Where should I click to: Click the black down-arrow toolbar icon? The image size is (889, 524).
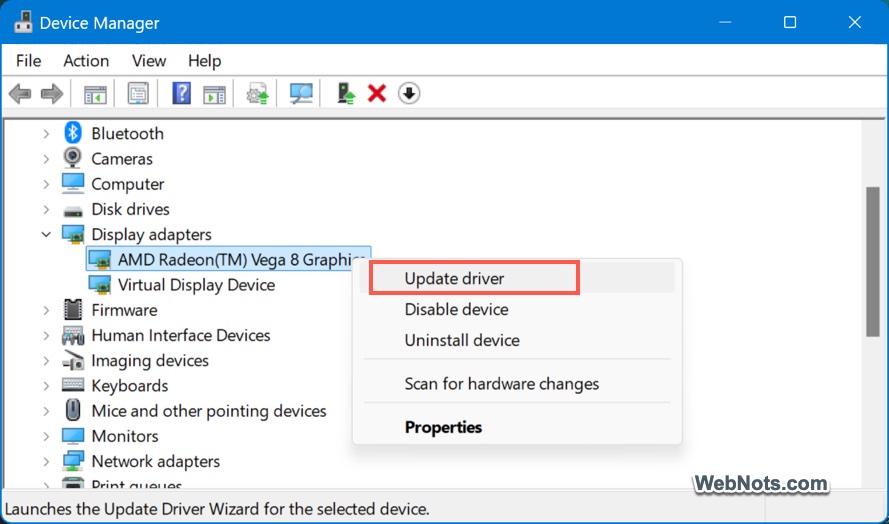click(409, 94)
